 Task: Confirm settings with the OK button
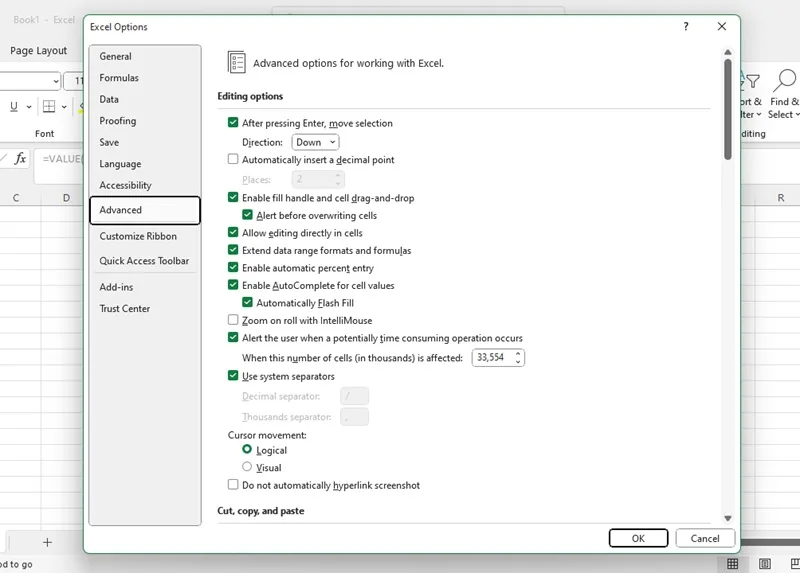click(x=638, y=538)
